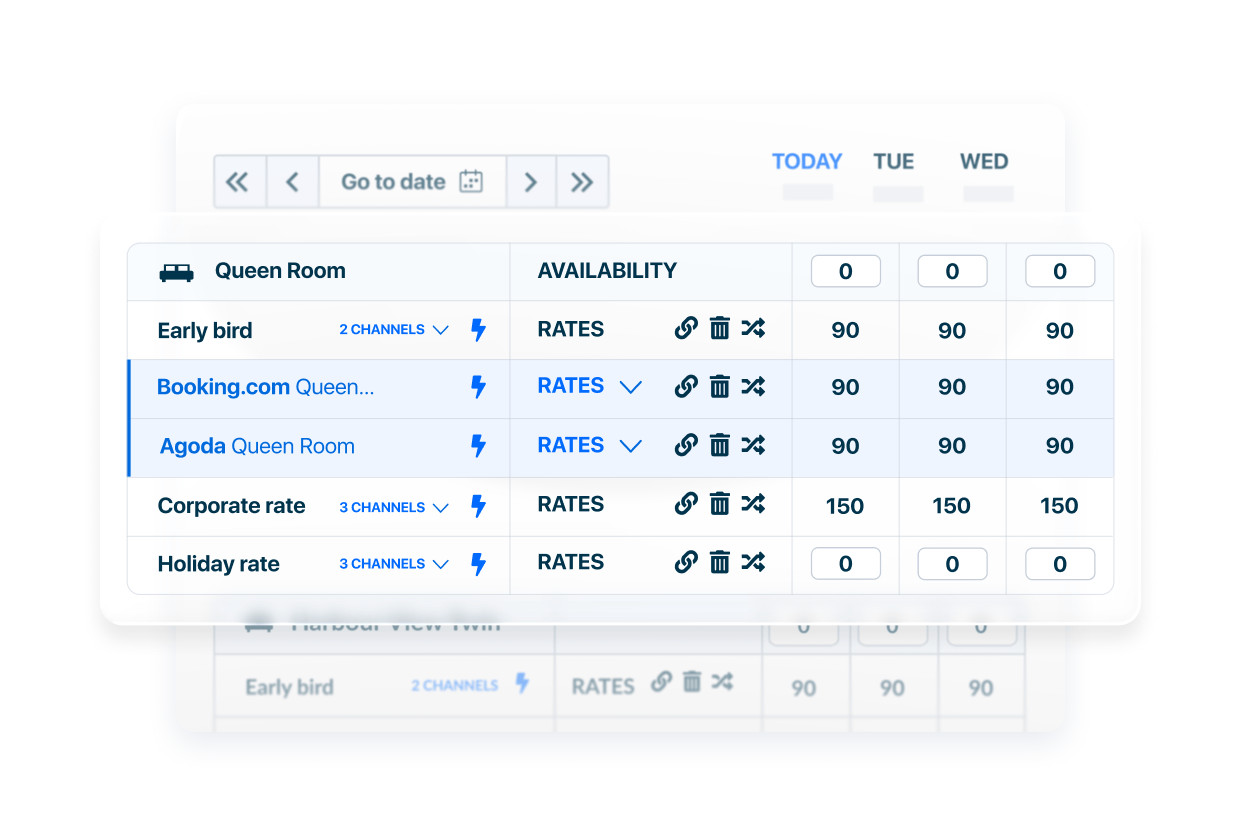Expand Corporate rate 3 CHANNELS dropdown
The height and width of the screenshot is (836, 1238).
tap(394, 507)
